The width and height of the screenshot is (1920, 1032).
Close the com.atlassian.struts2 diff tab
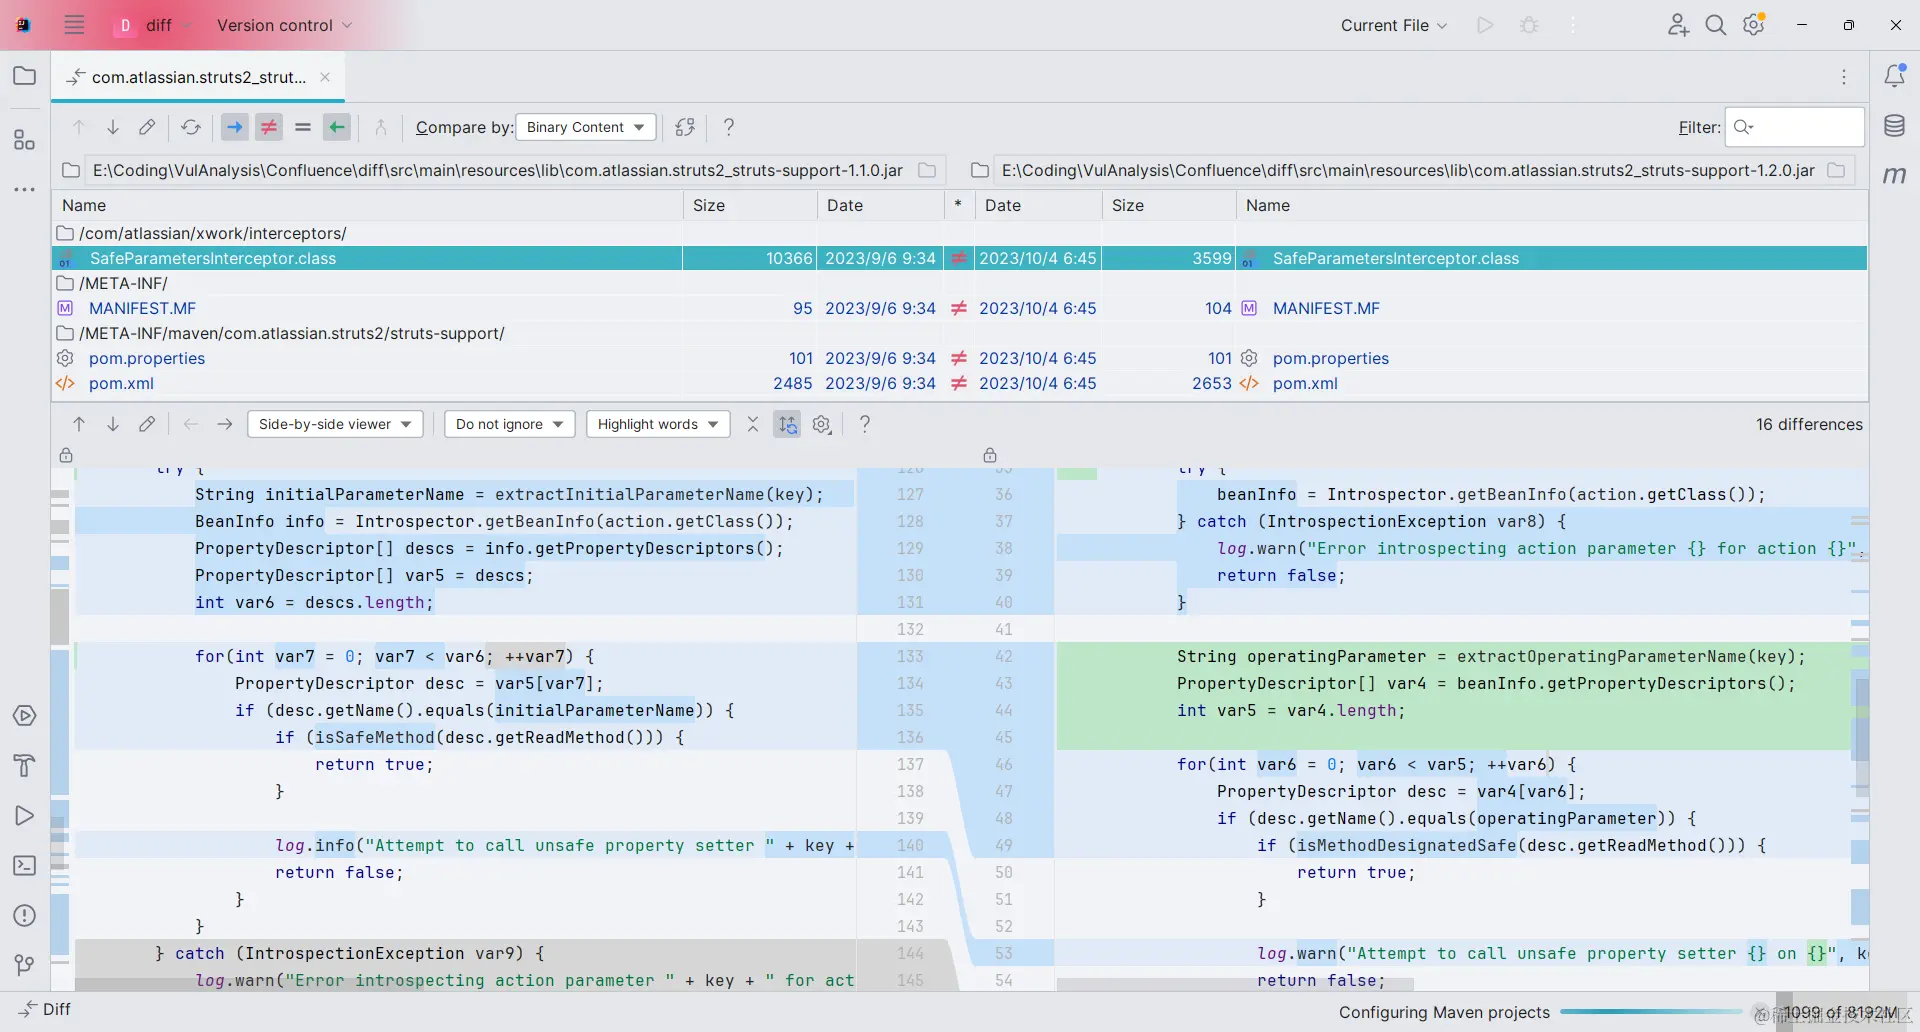[x=325, y=77]
